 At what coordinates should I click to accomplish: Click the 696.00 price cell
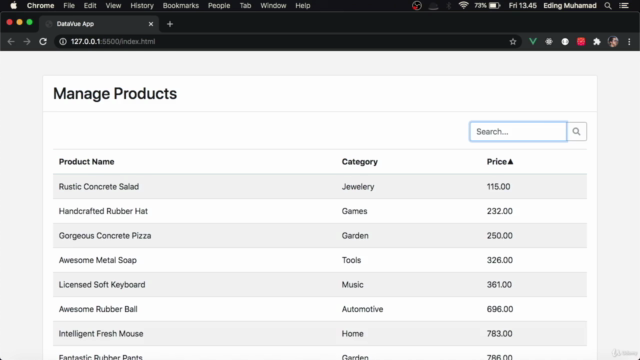(500, 309)
